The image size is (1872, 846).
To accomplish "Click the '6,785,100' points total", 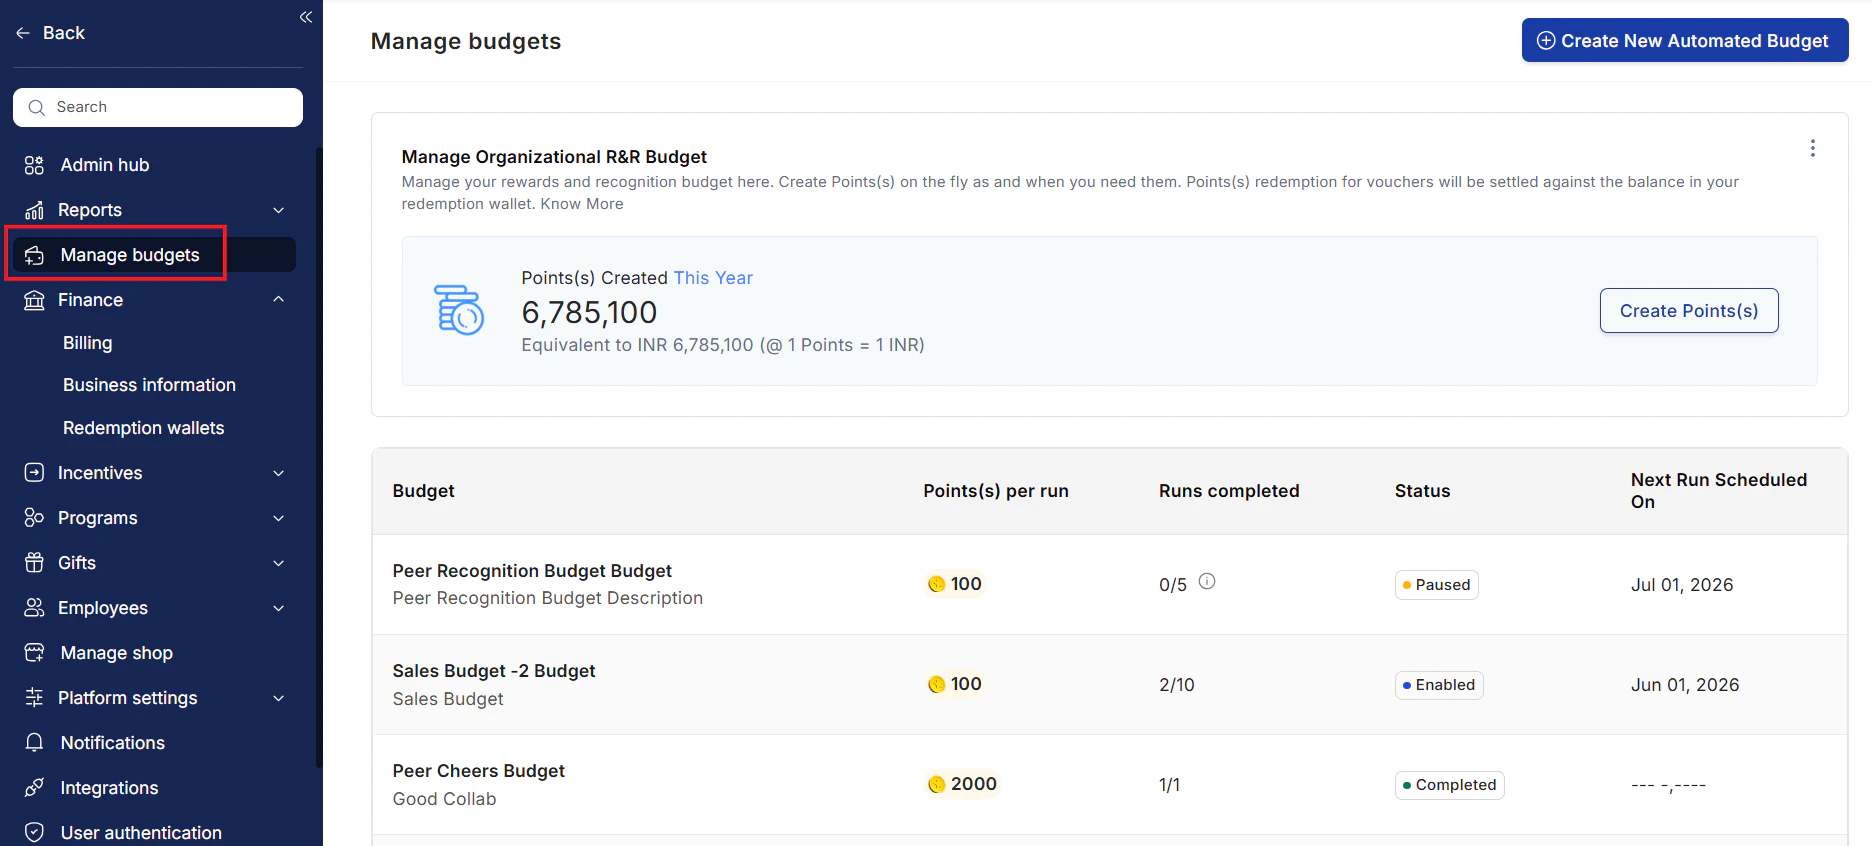I will pos(589,312).
